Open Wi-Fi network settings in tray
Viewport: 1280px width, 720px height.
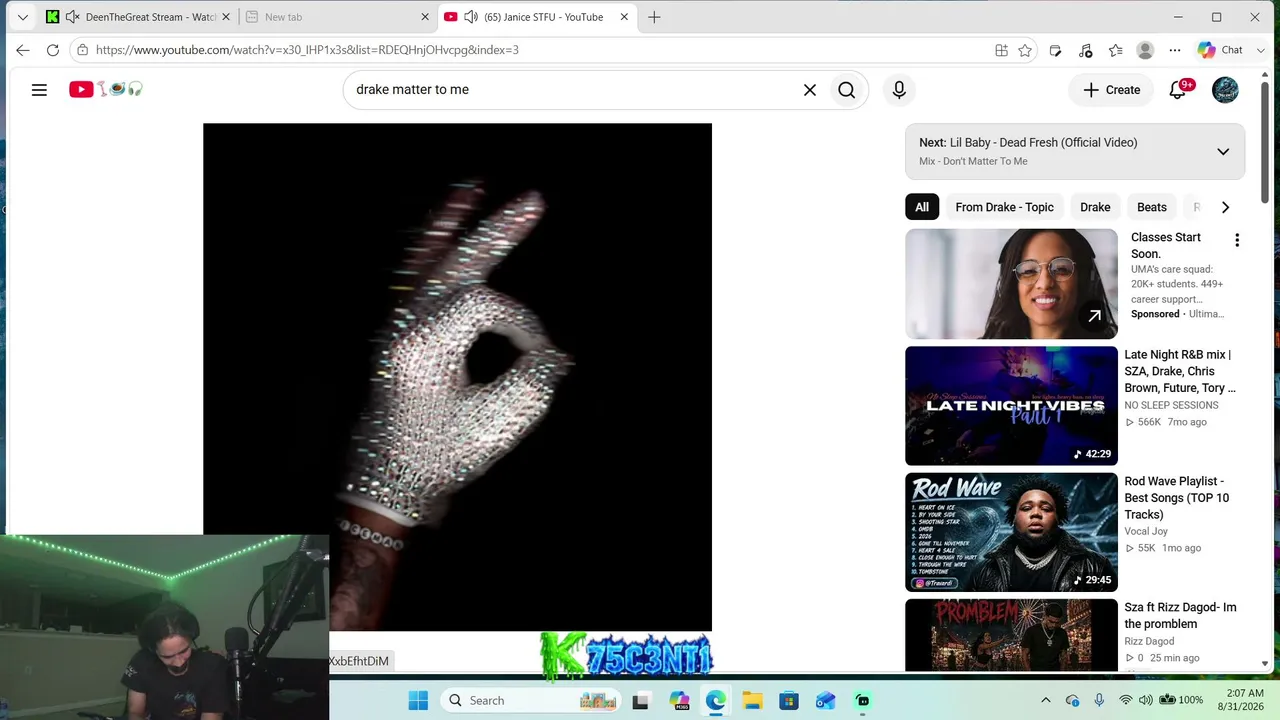click(1126, 700)
